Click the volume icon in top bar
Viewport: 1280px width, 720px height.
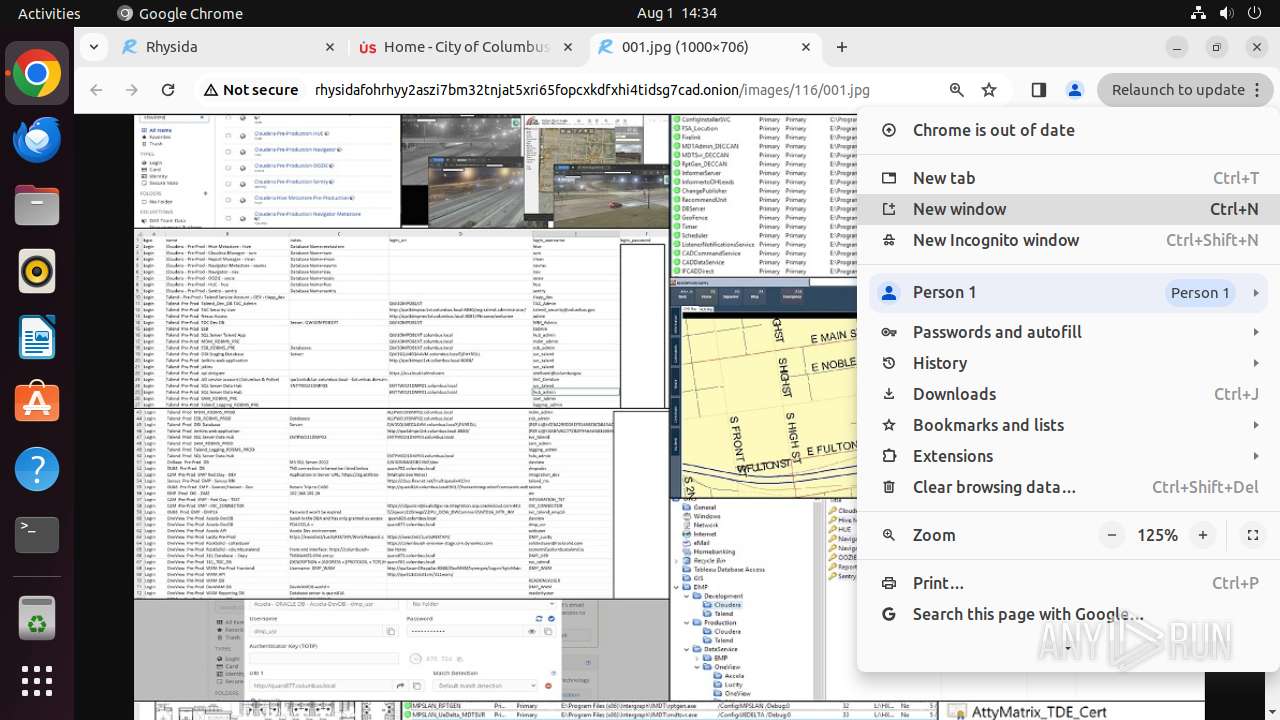pos(1226,13)
